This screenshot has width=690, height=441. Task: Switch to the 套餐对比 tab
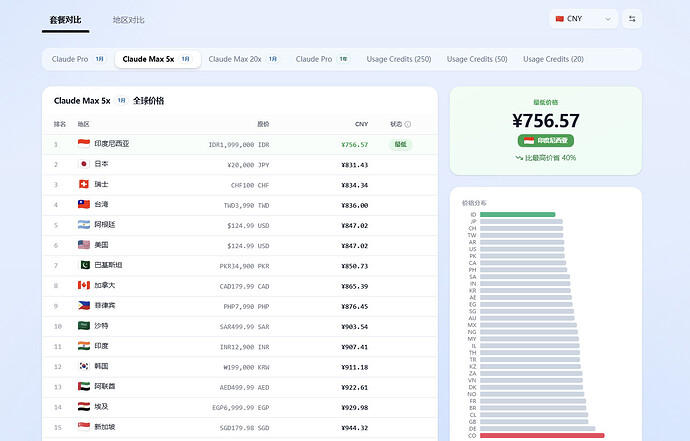pyautogui.click(x=66, y=20)
